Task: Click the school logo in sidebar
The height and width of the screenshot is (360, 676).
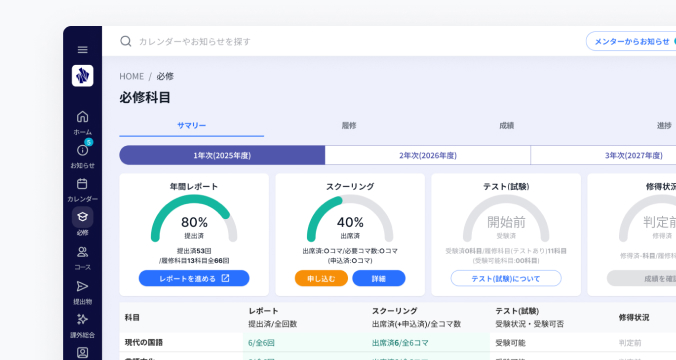Action: point(82,76)
